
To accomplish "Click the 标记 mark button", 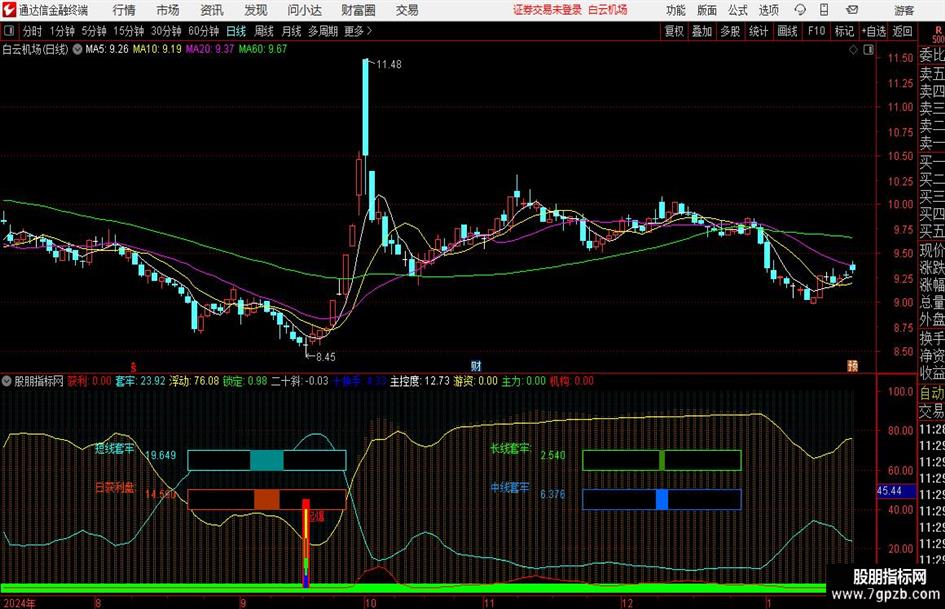I will pos(844,31).
